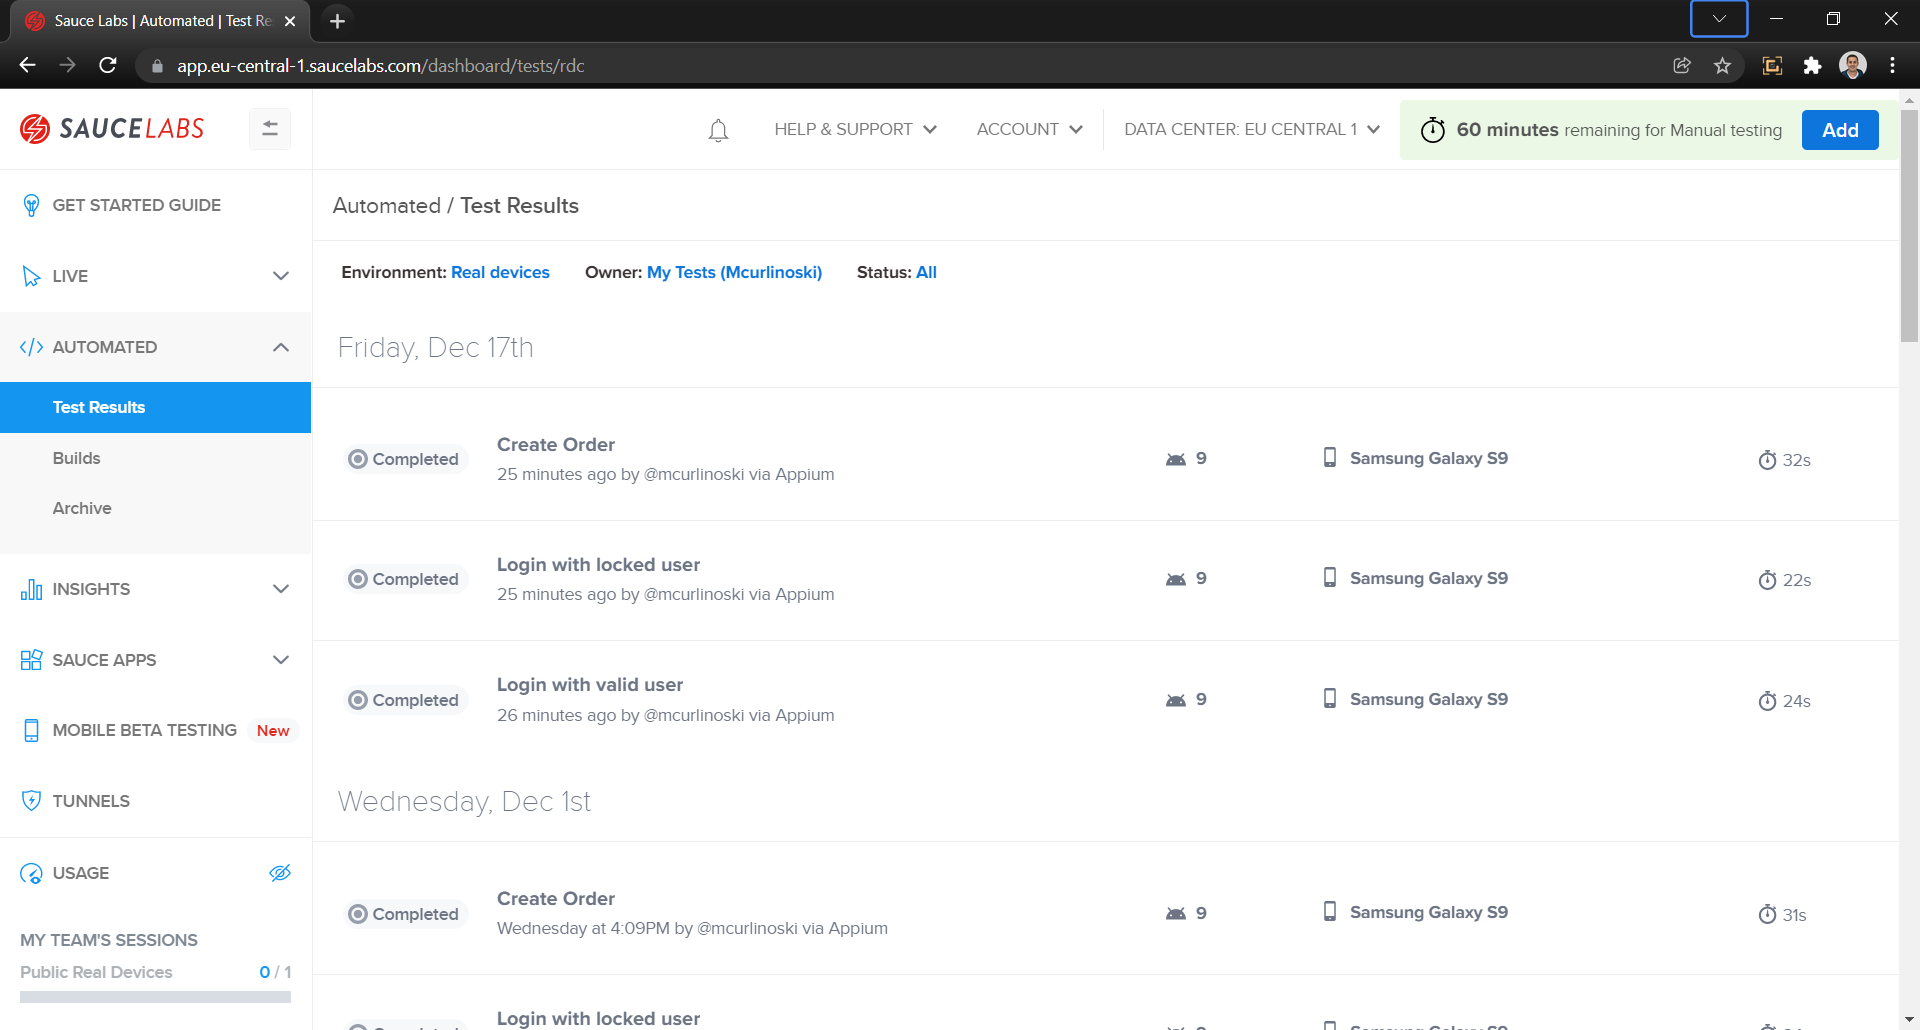
Task: Click the Live cursor icon
Action: coord(31,276)
